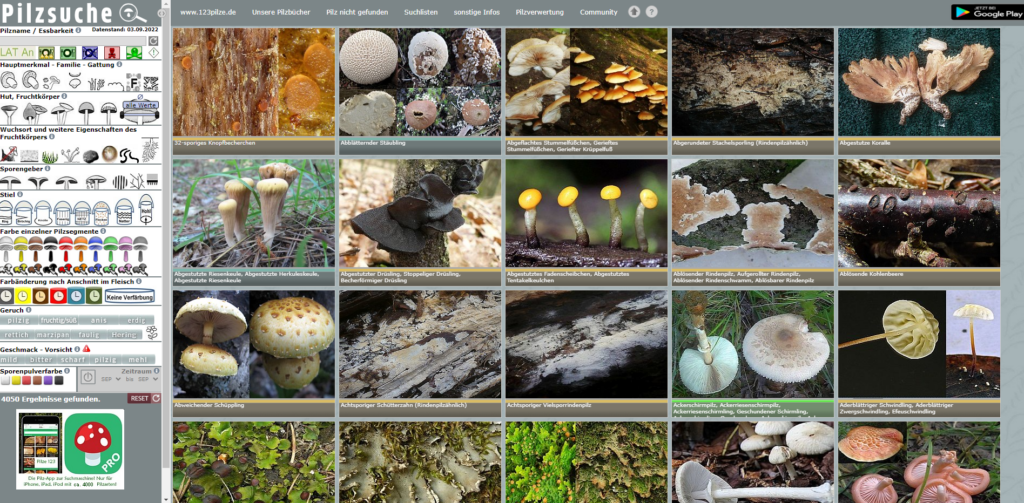Open the 'sonstige Infos' menu
This screenshot has width=1024, height=503.
[x=476, y=12]
